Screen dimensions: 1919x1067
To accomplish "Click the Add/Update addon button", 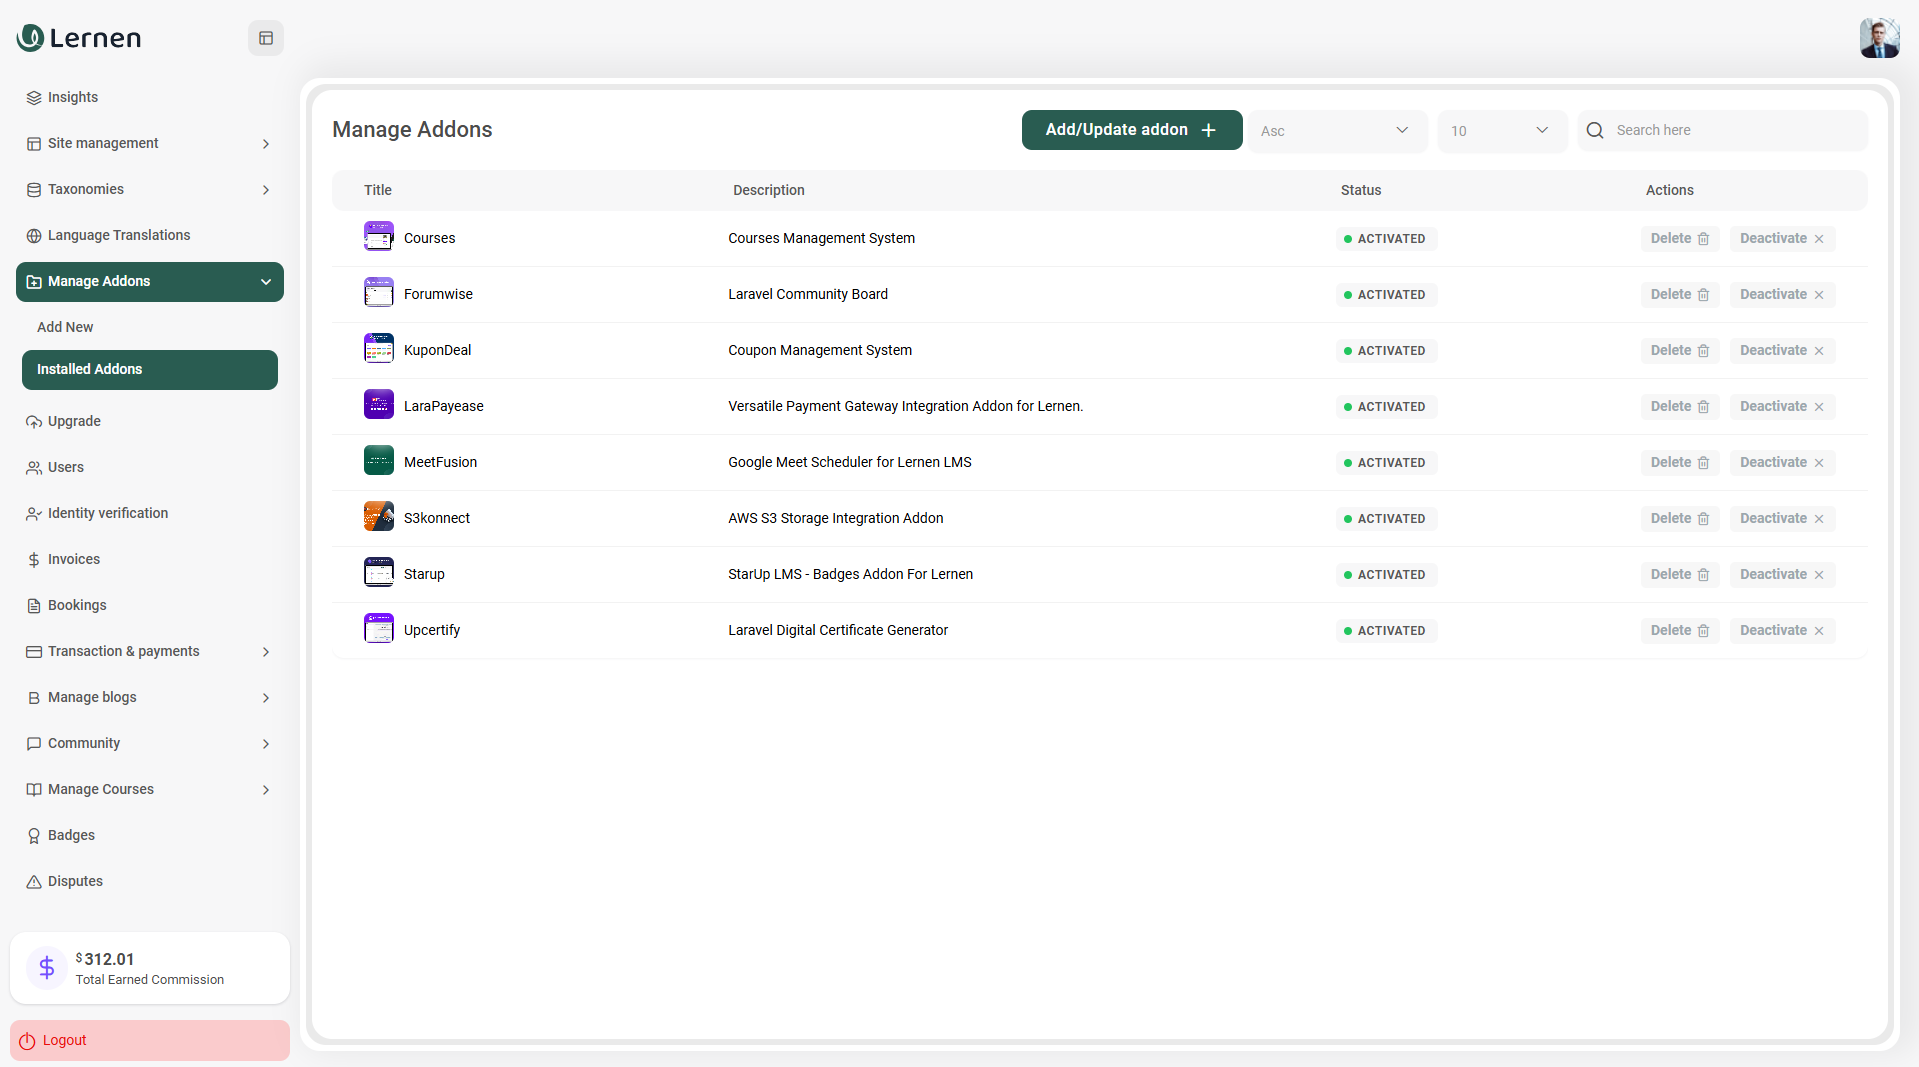I will pyautogui.click(x=1131, y=129).
